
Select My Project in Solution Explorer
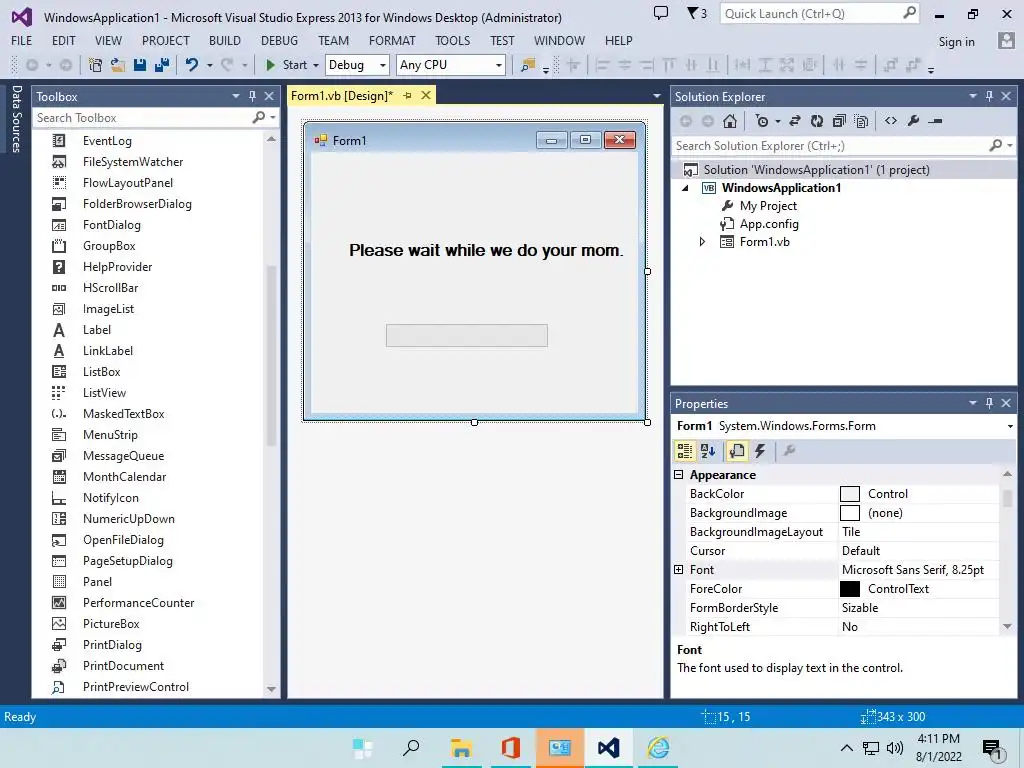pos(768,206)
